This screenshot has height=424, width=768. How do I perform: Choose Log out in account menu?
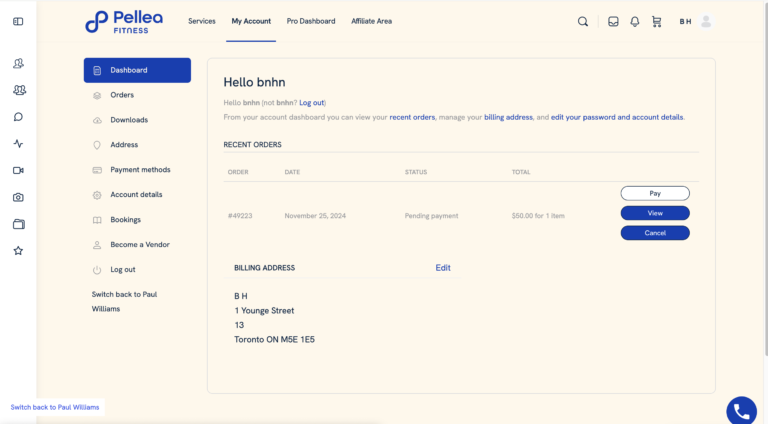[122, 270]
